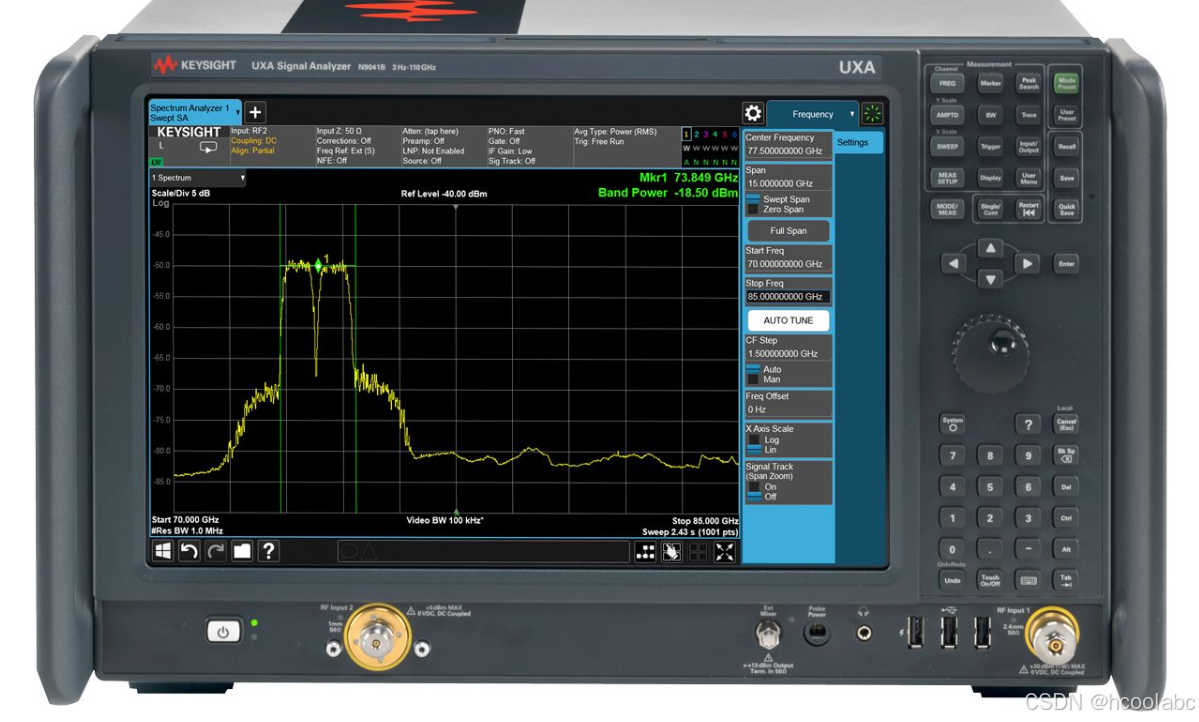Open on-screen help question mark icon
Image resolution: width=1199 pixels, height=722 pixels.
(x=268, y=551)
